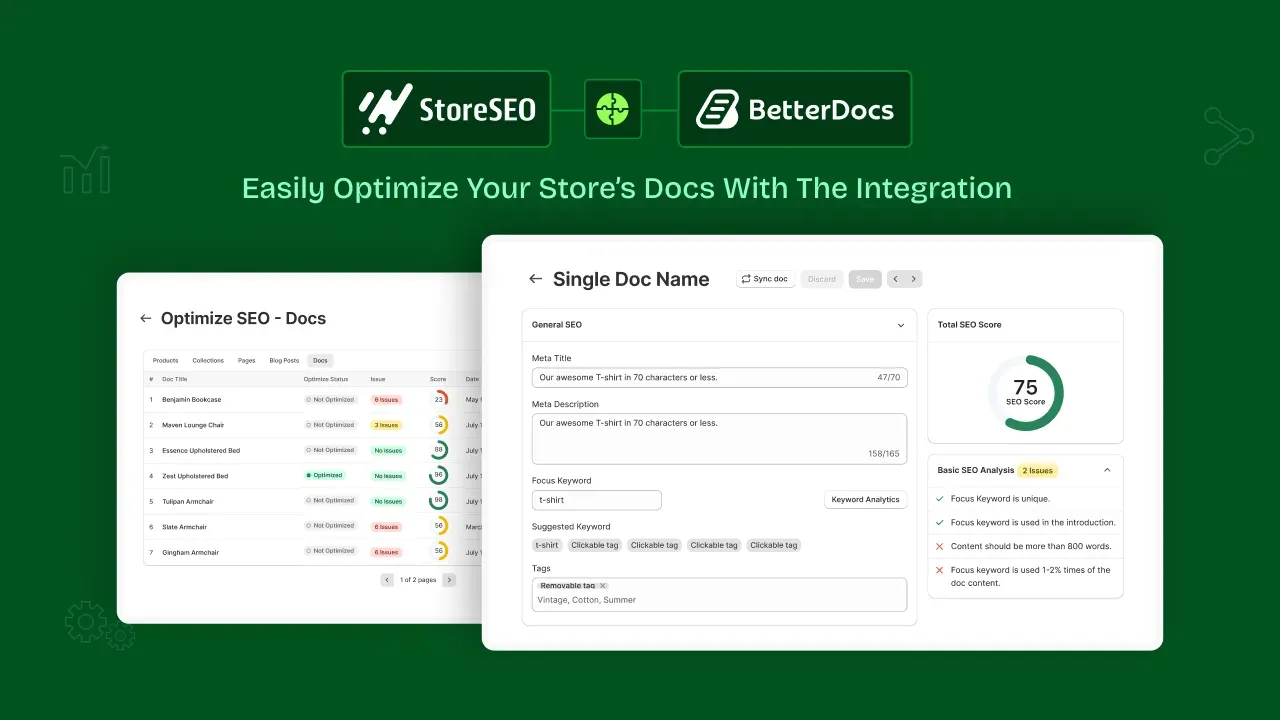The image size is (1280, 720).
Task: Open the Zest Upholstered Bed row
Action: coord(313,476)
